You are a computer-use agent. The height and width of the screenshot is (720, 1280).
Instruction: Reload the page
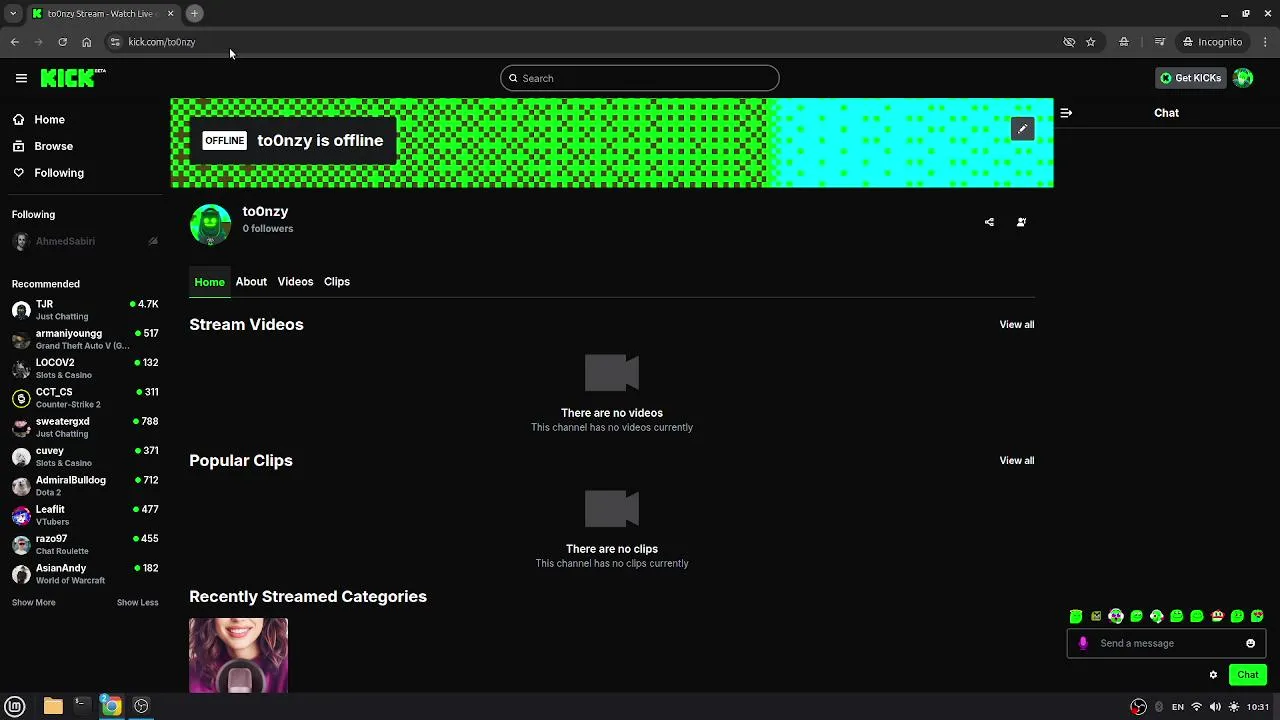62,42
